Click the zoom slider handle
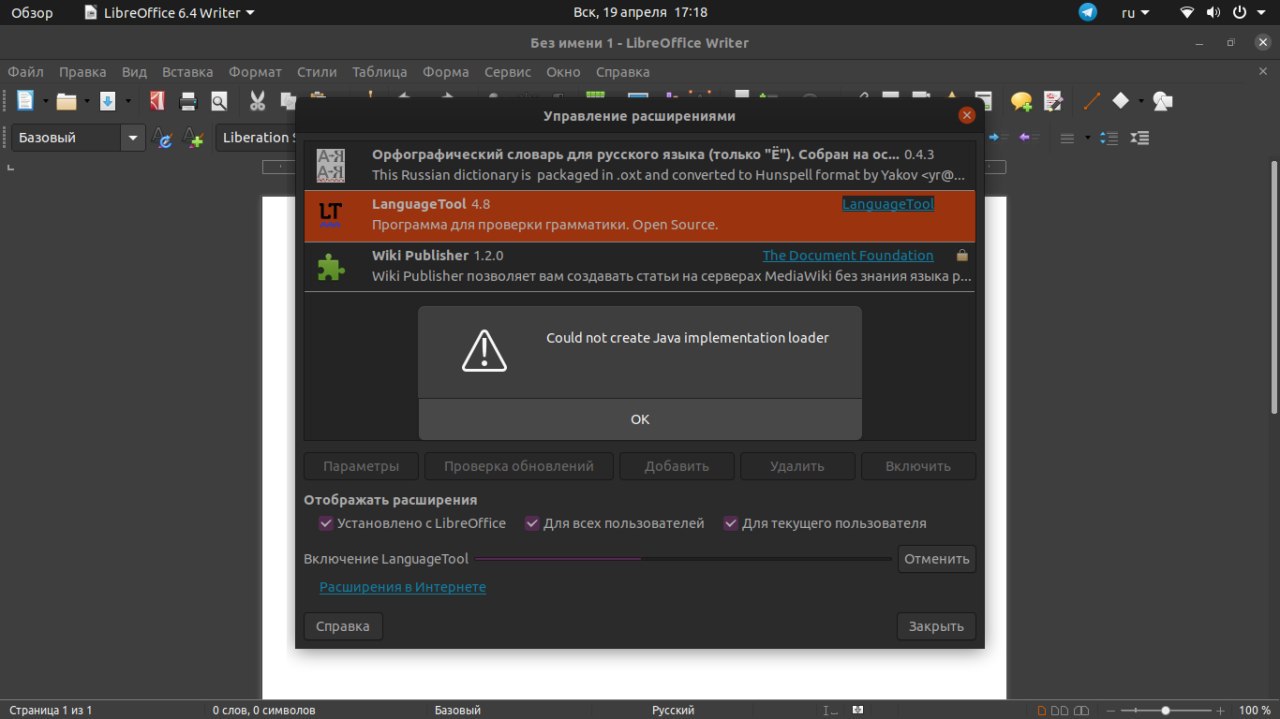The height and width of the screenshot is (719, 1280). pos(1165,710)
